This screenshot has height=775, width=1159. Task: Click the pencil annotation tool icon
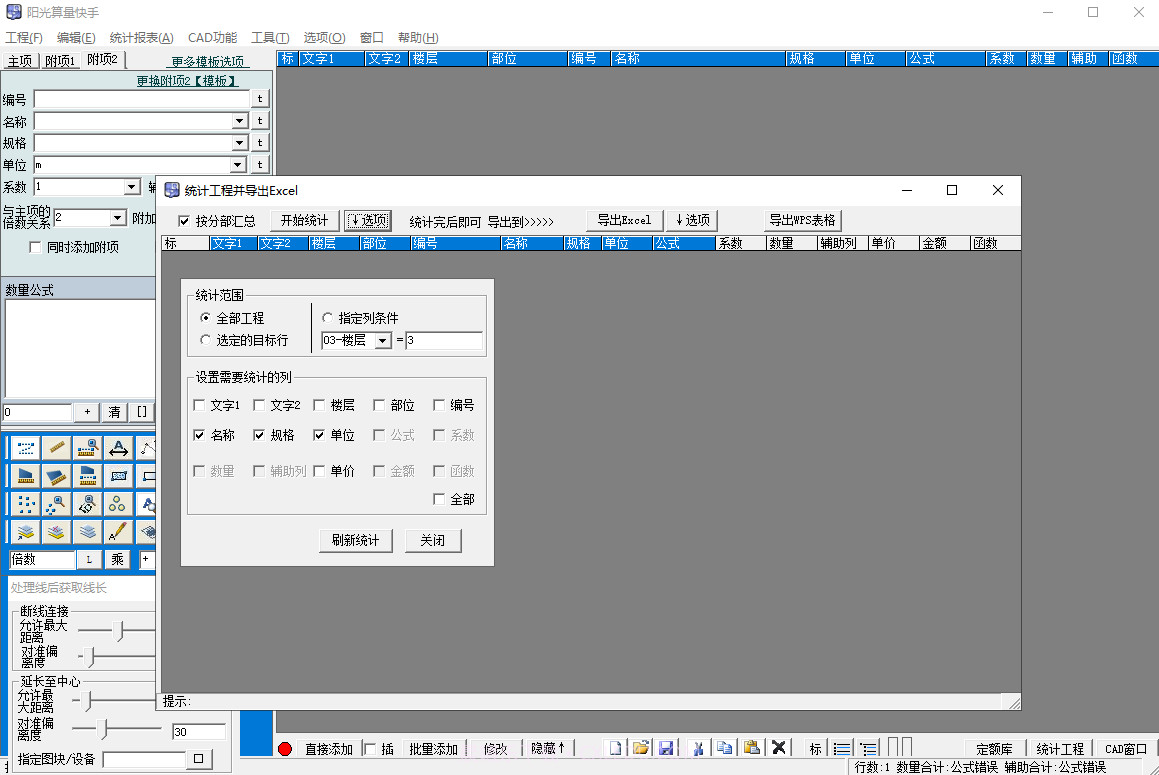(117, 530)
